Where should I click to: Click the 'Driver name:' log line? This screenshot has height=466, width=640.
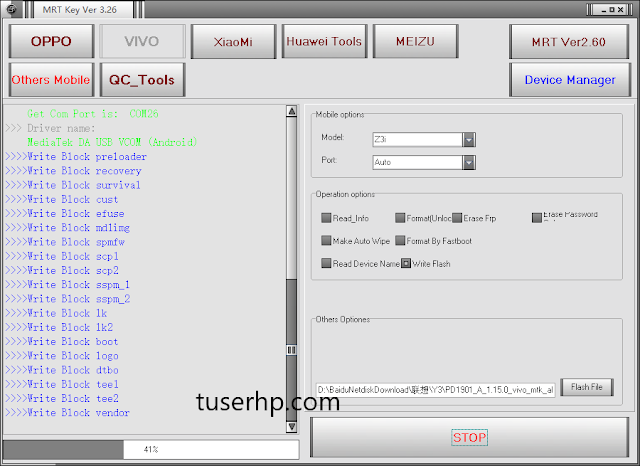(50, 128)
